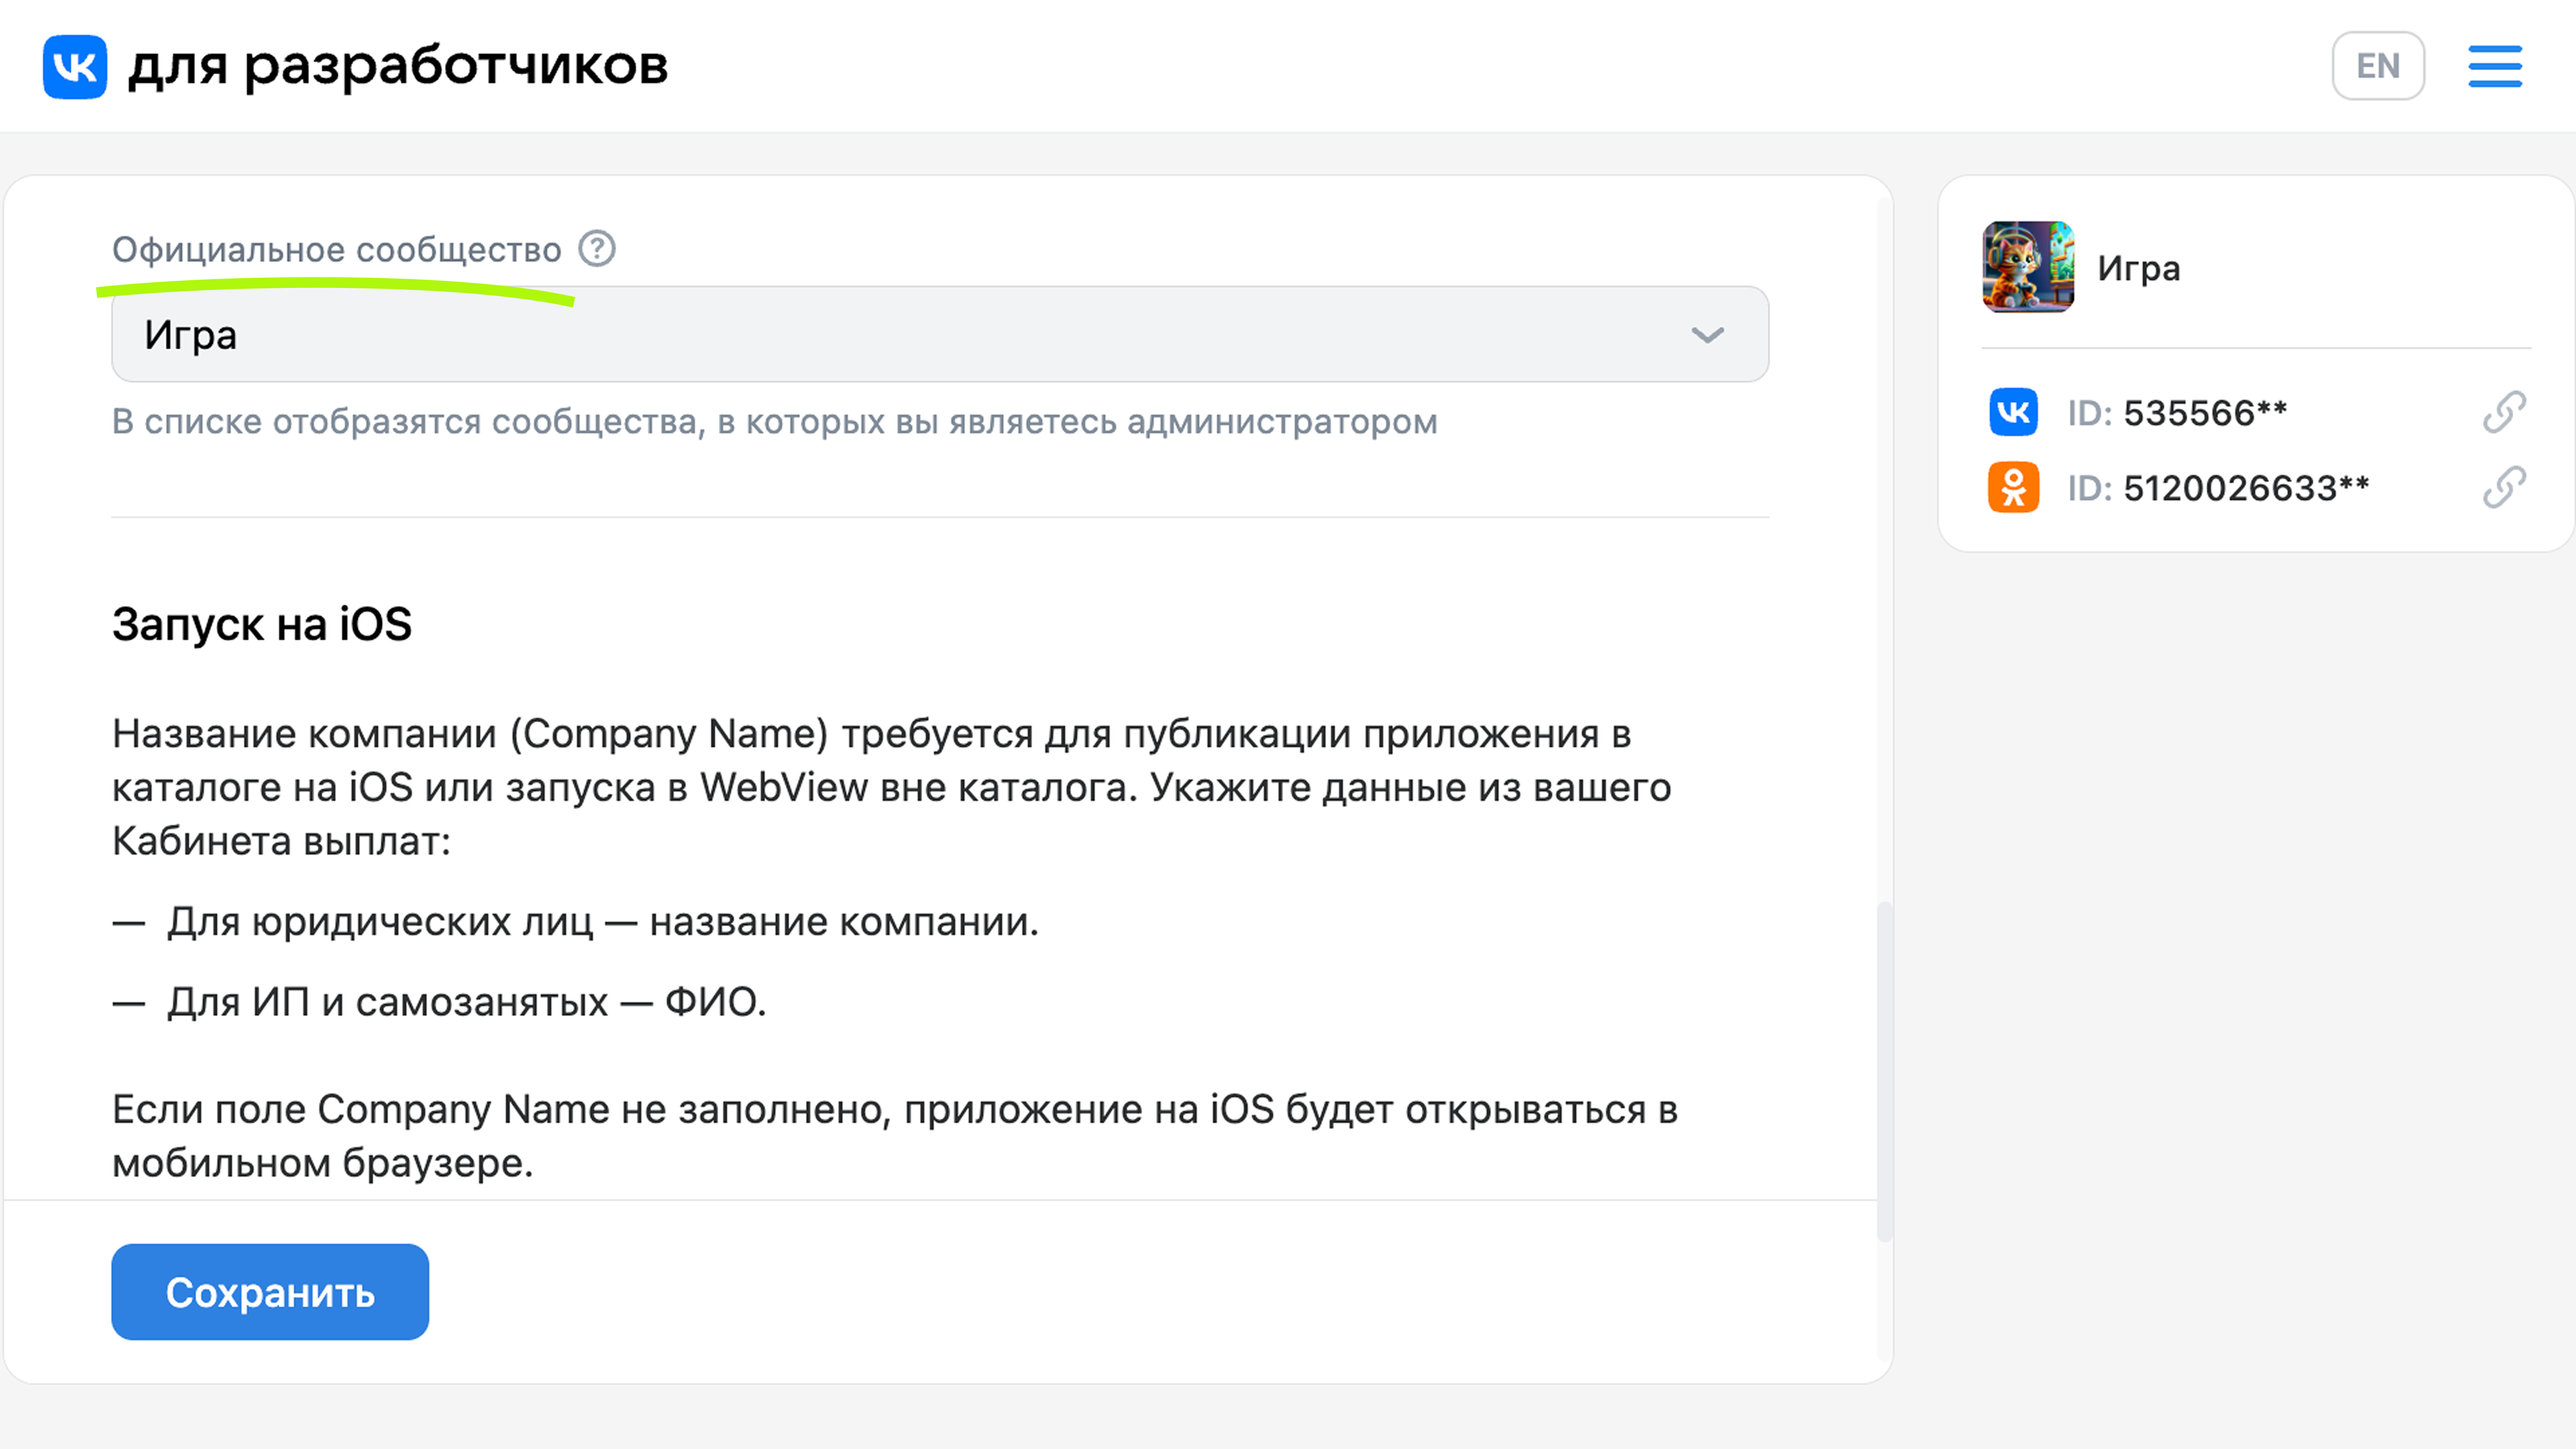Click the 'ID: 5120026633**' text

tap(2218, 488)
